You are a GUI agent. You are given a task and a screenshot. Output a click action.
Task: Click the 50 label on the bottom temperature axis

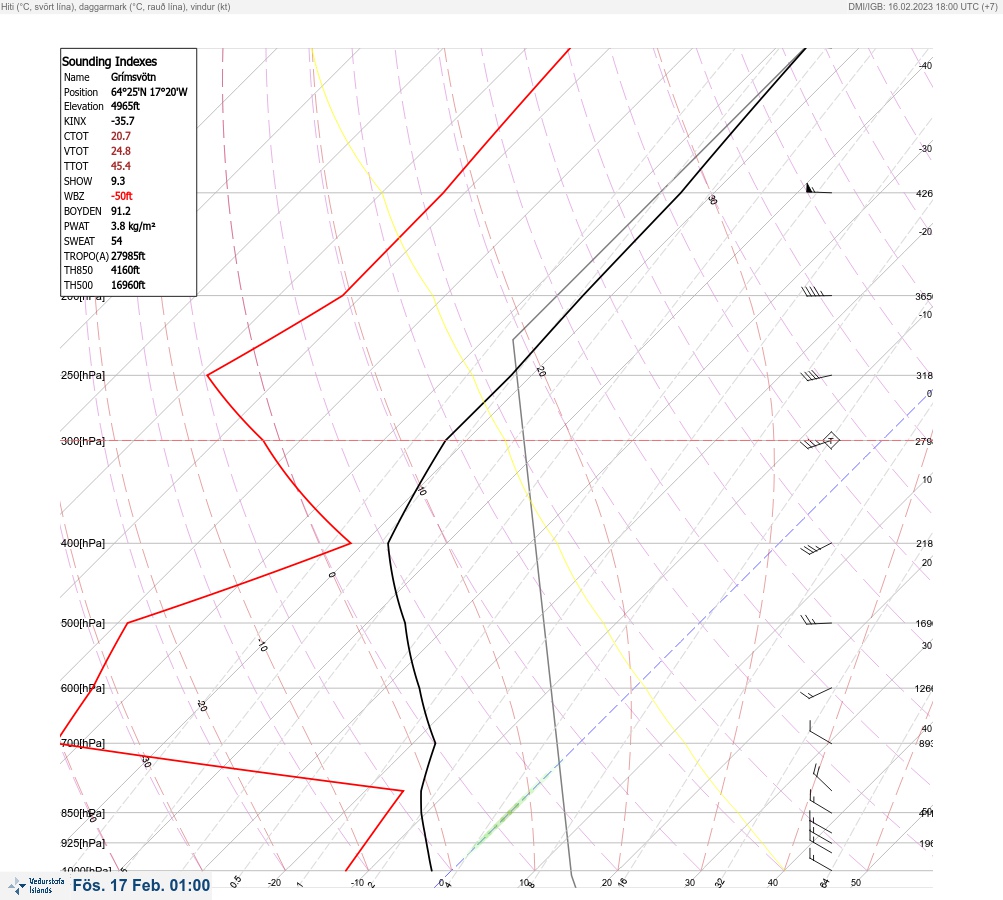856,883
